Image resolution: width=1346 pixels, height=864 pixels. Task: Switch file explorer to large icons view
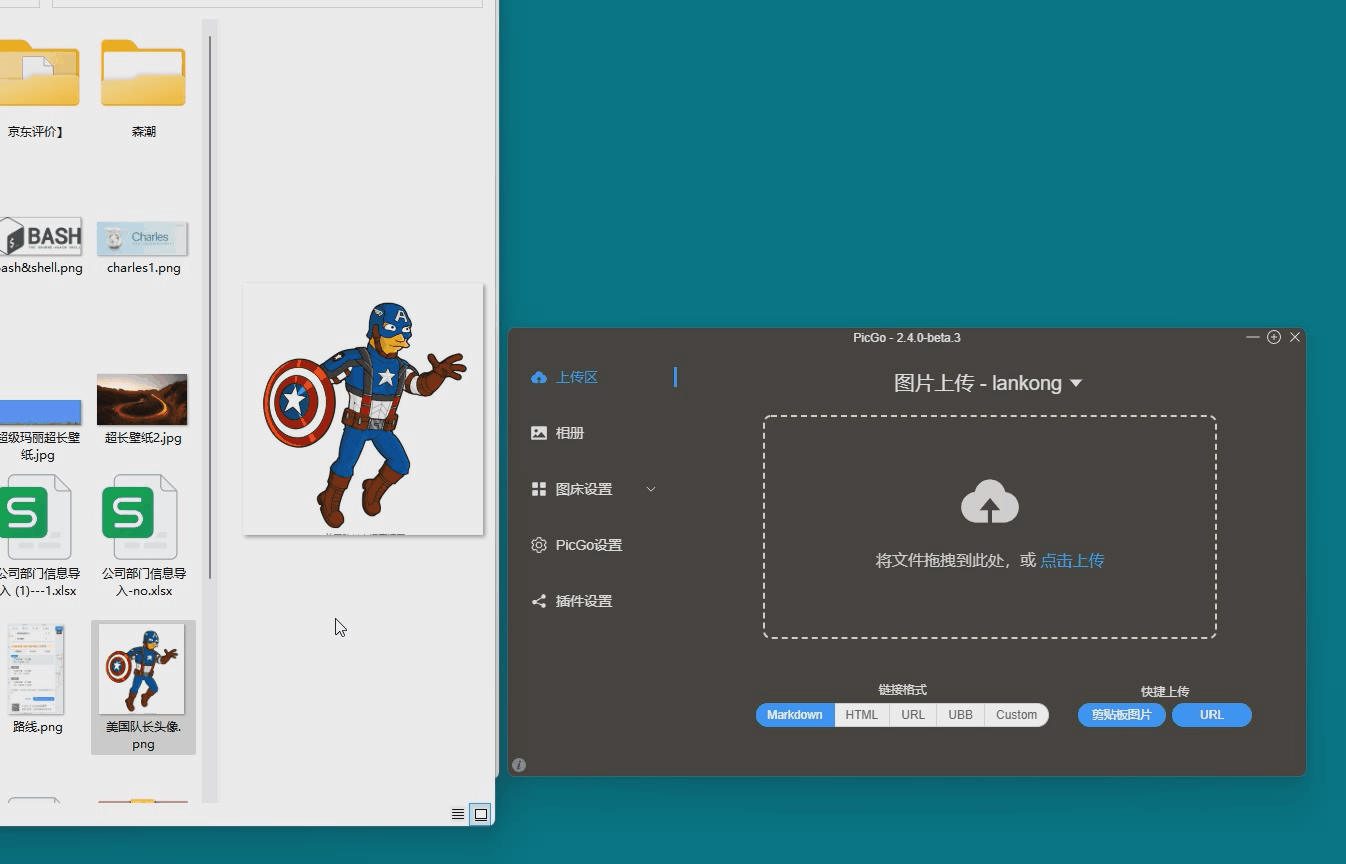(481, 814)
